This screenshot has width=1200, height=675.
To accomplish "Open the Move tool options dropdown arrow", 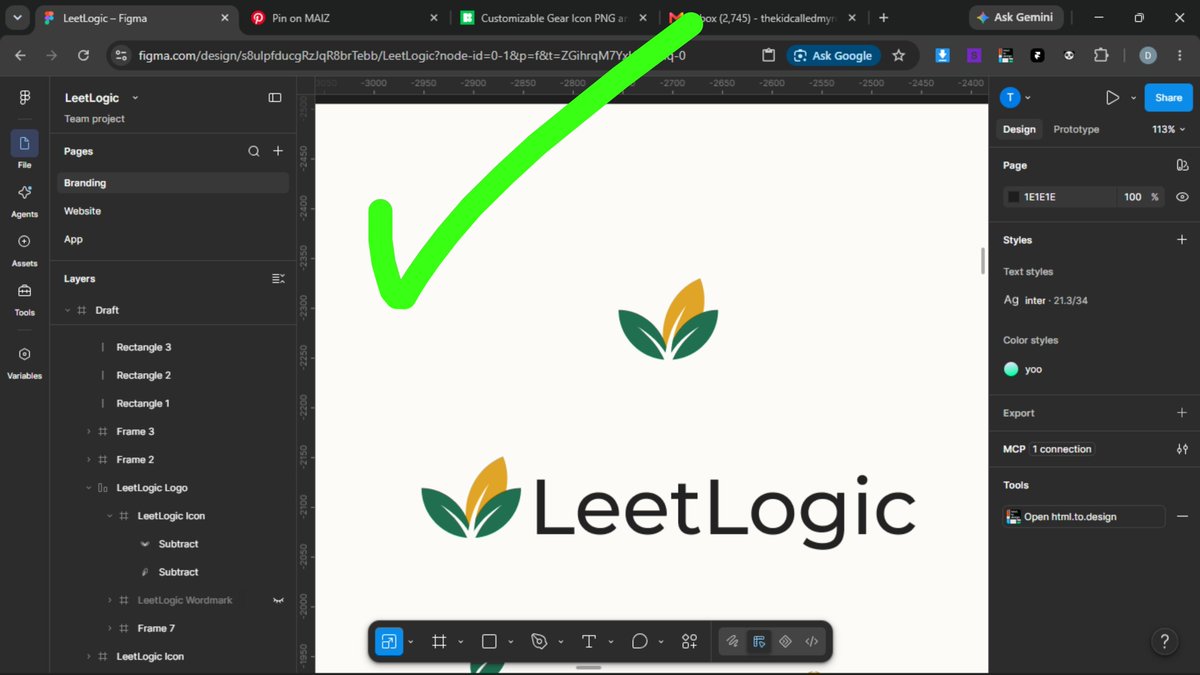I will (411, 642).
